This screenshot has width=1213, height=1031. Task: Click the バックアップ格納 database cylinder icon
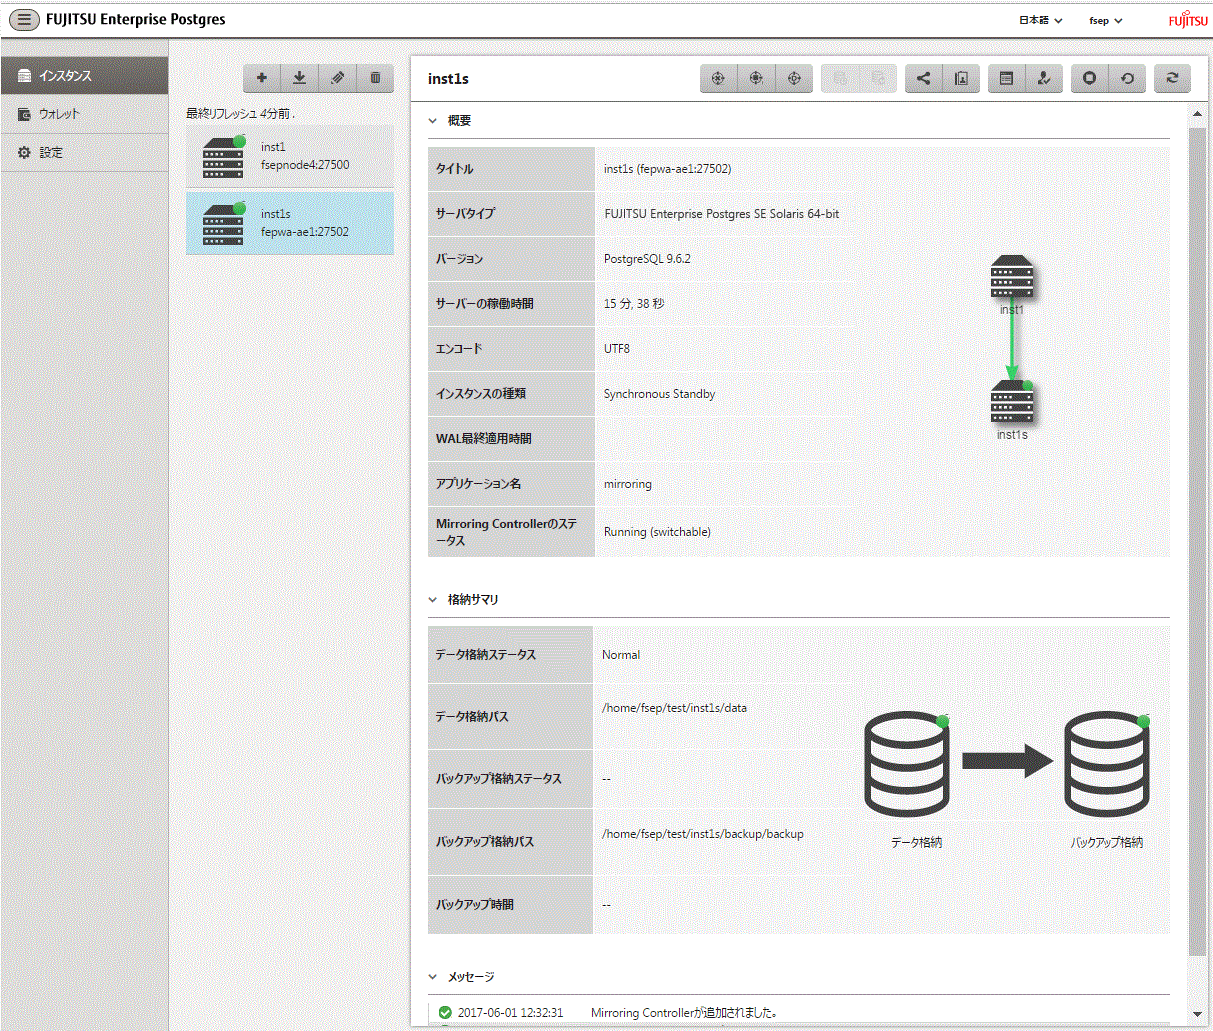pyautogui.click(x=1107, y=764)
